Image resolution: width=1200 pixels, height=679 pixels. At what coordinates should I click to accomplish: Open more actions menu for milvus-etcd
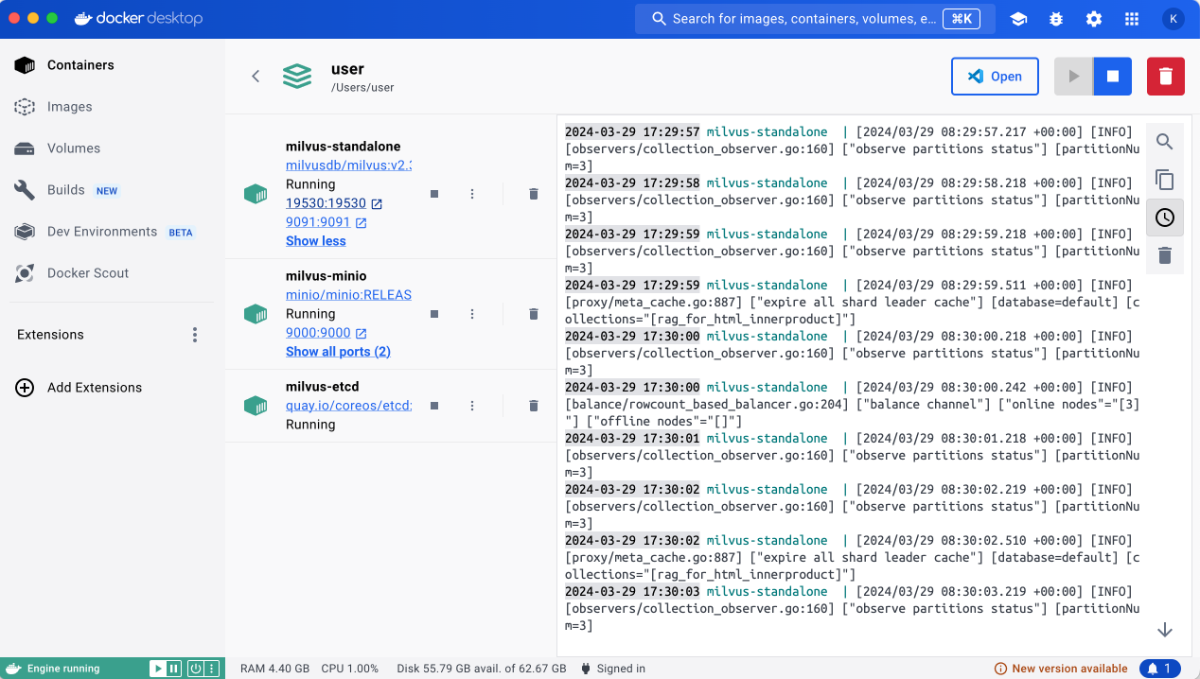[x=472, y=406]
